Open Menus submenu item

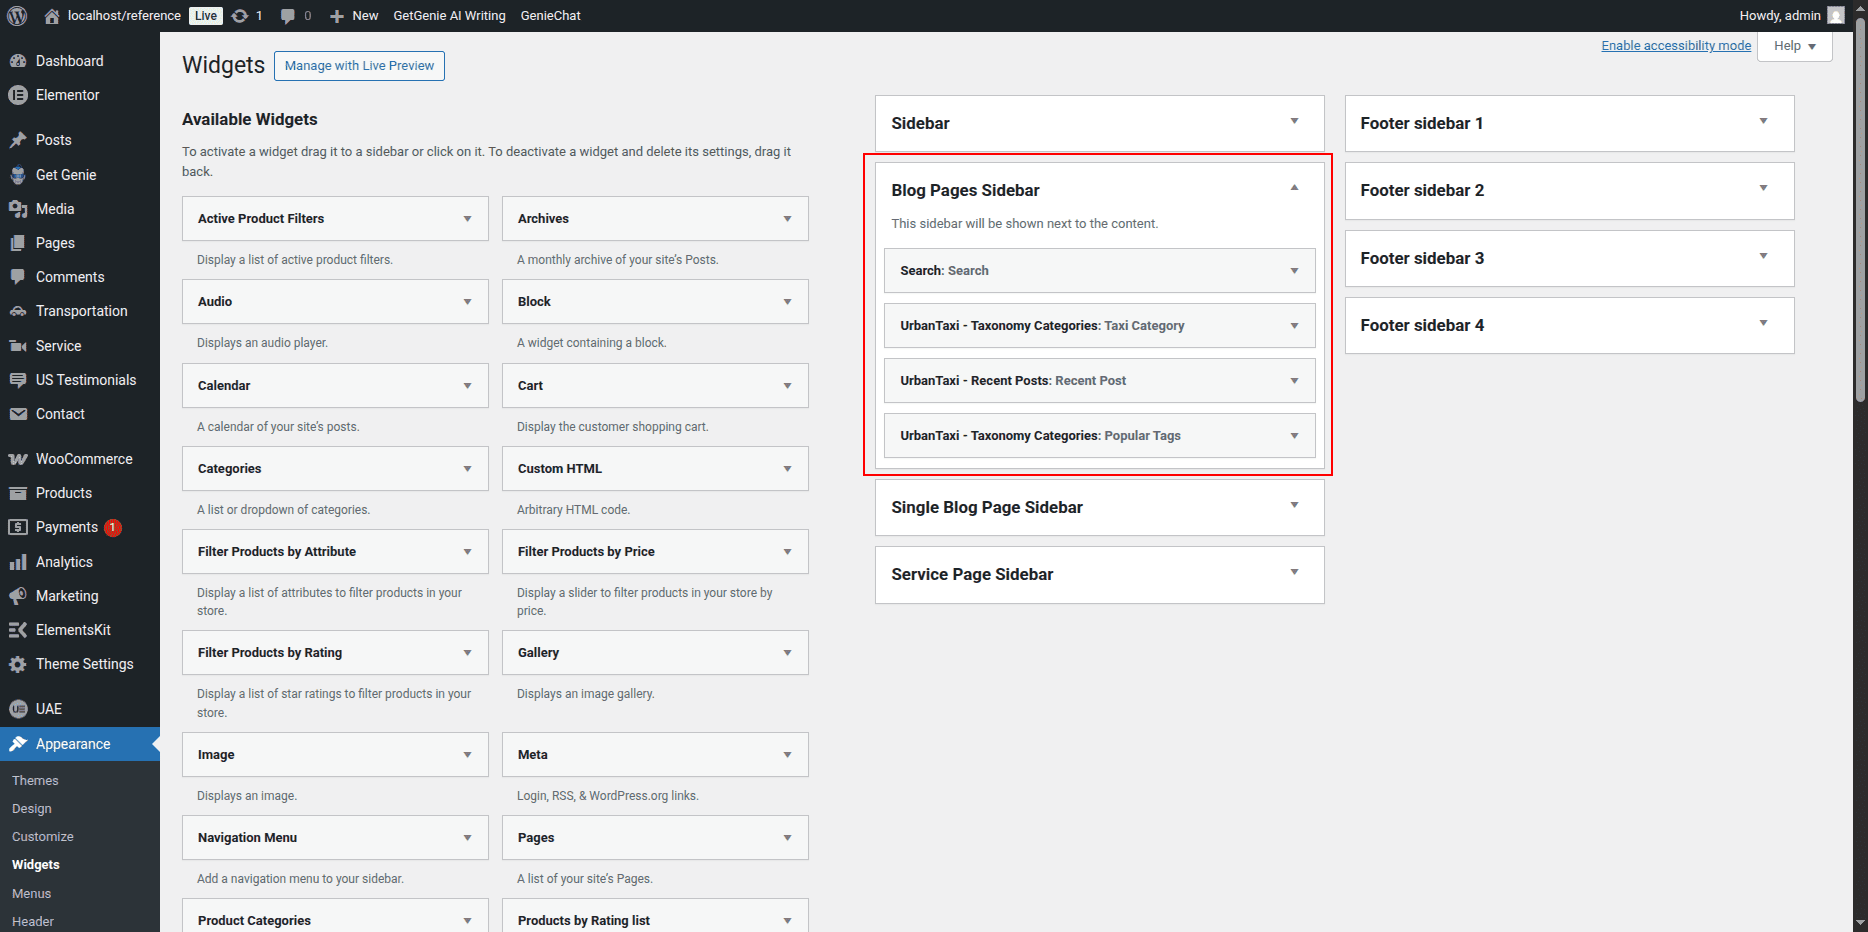coord(31,894)
